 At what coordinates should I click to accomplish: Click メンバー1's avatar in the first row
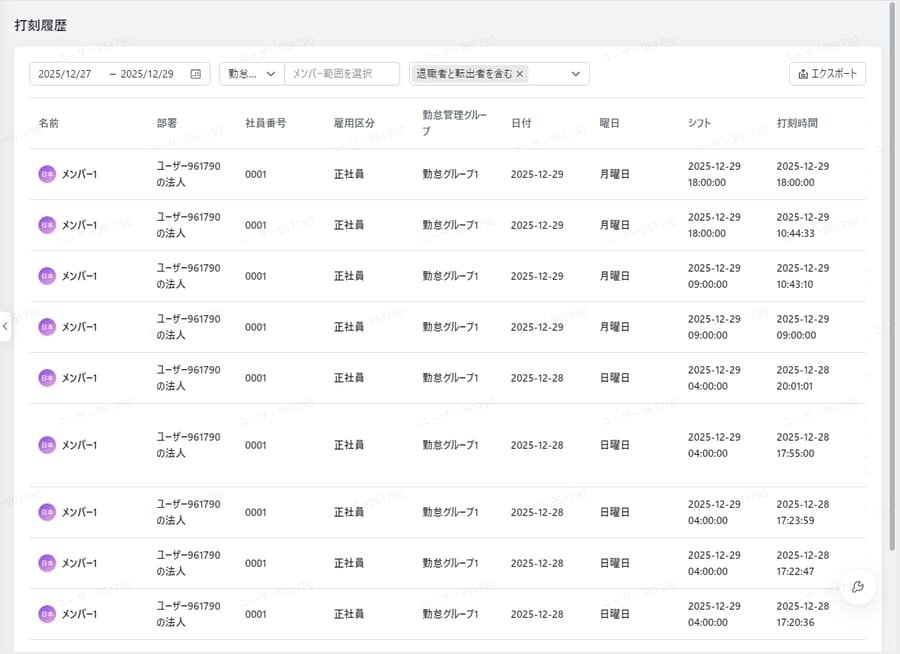[46, 173]
